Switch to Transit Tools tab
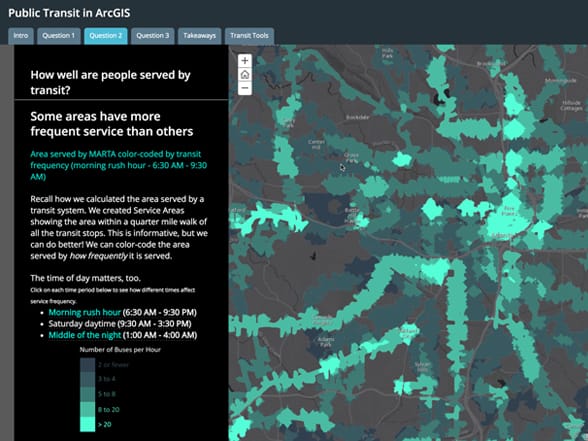The height and width of the screenshot is (441, 588). pyautogui.click(x=249, y=36)
